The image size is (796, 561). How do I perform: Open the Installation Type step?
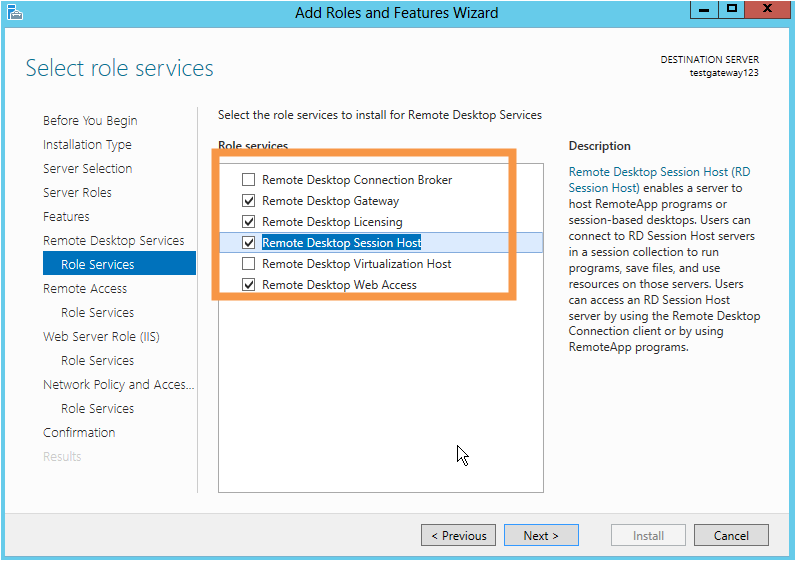[87, 145]
